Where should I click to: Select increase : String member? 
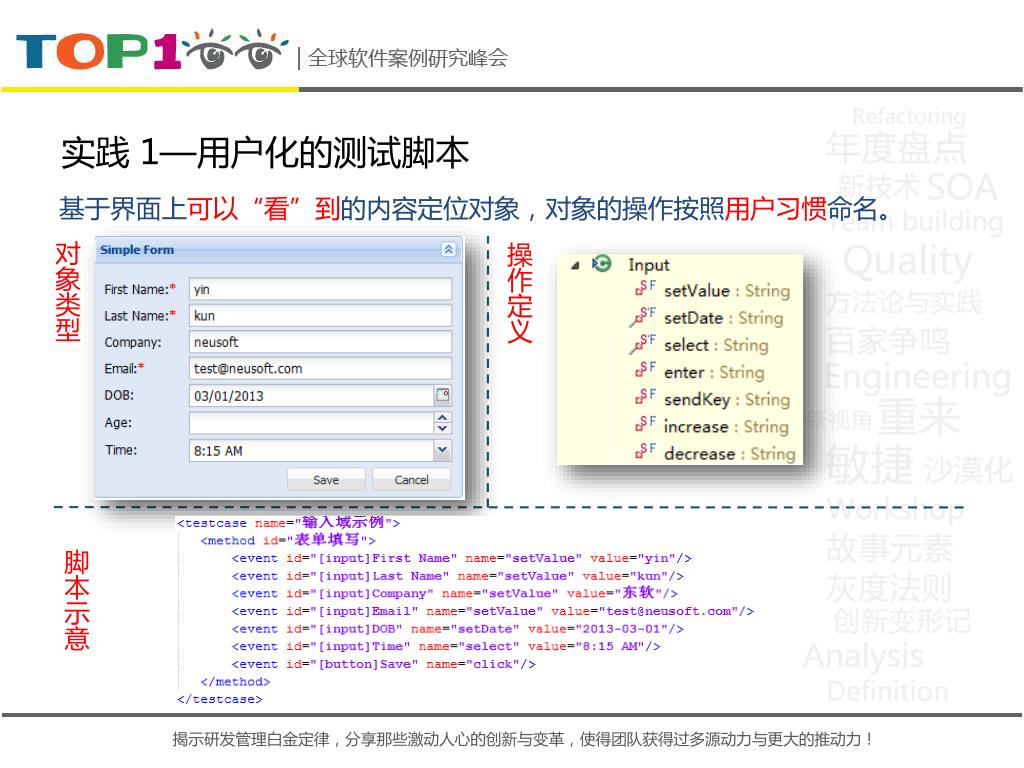tap(726, 426)
